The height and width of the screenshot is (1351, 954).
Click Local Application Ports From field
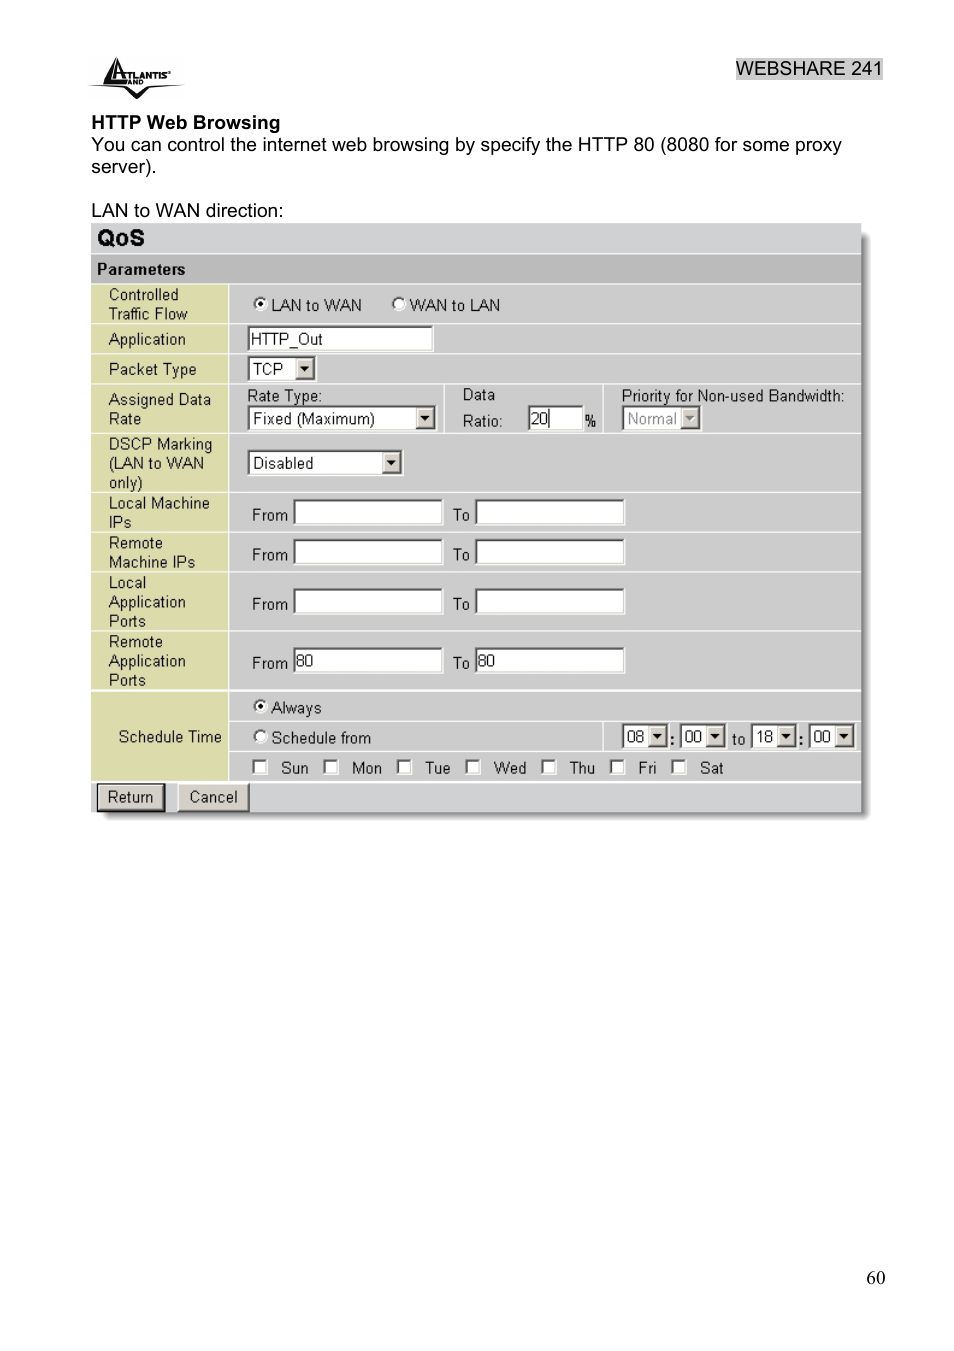pyautogui.click(x=368, y=601)
